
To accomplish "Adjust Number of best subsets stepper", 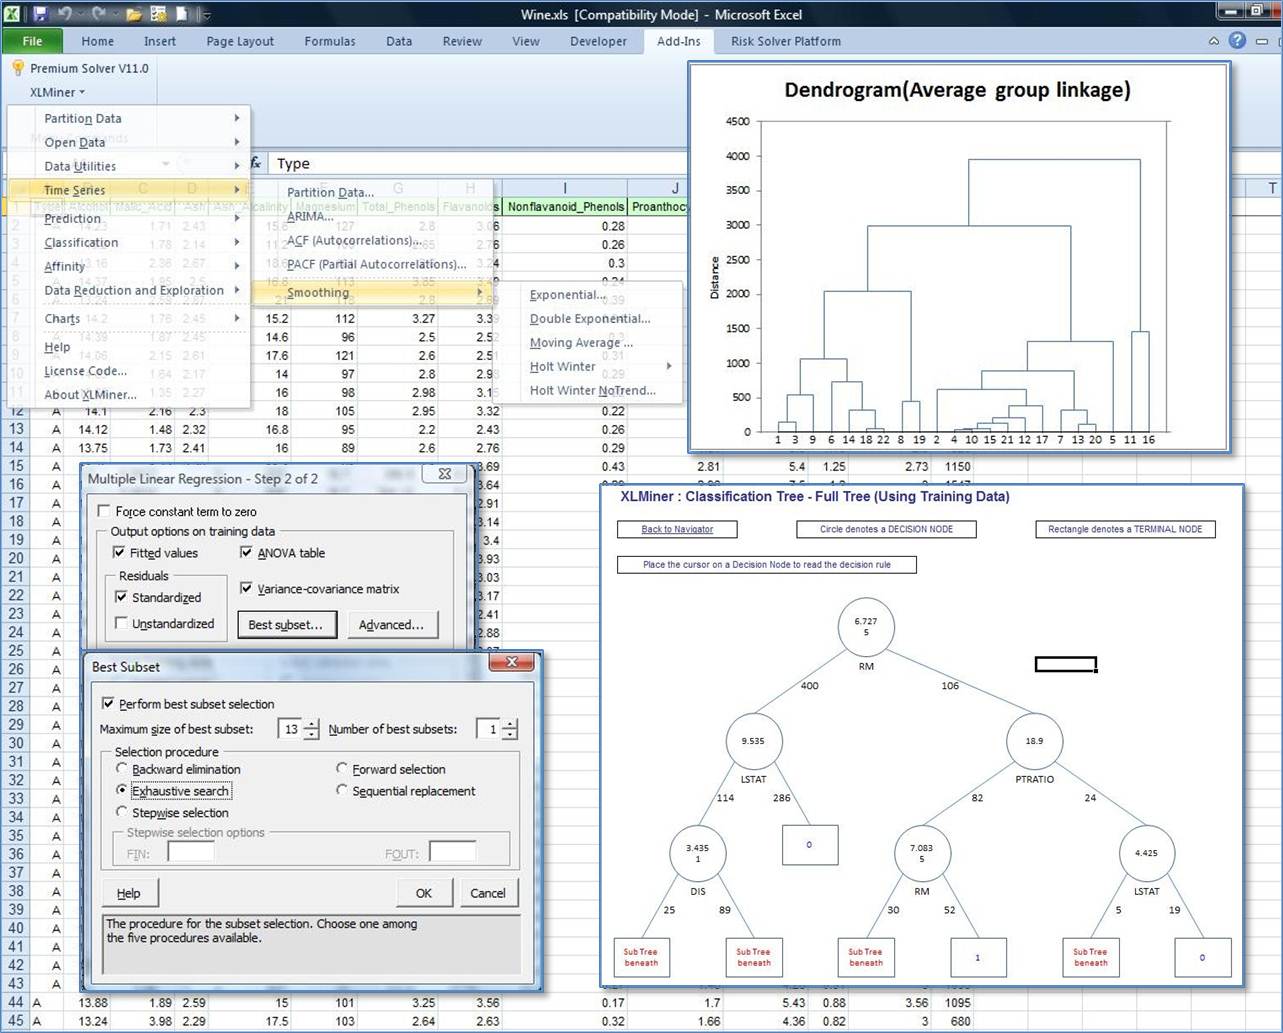I will pos(510,729).
